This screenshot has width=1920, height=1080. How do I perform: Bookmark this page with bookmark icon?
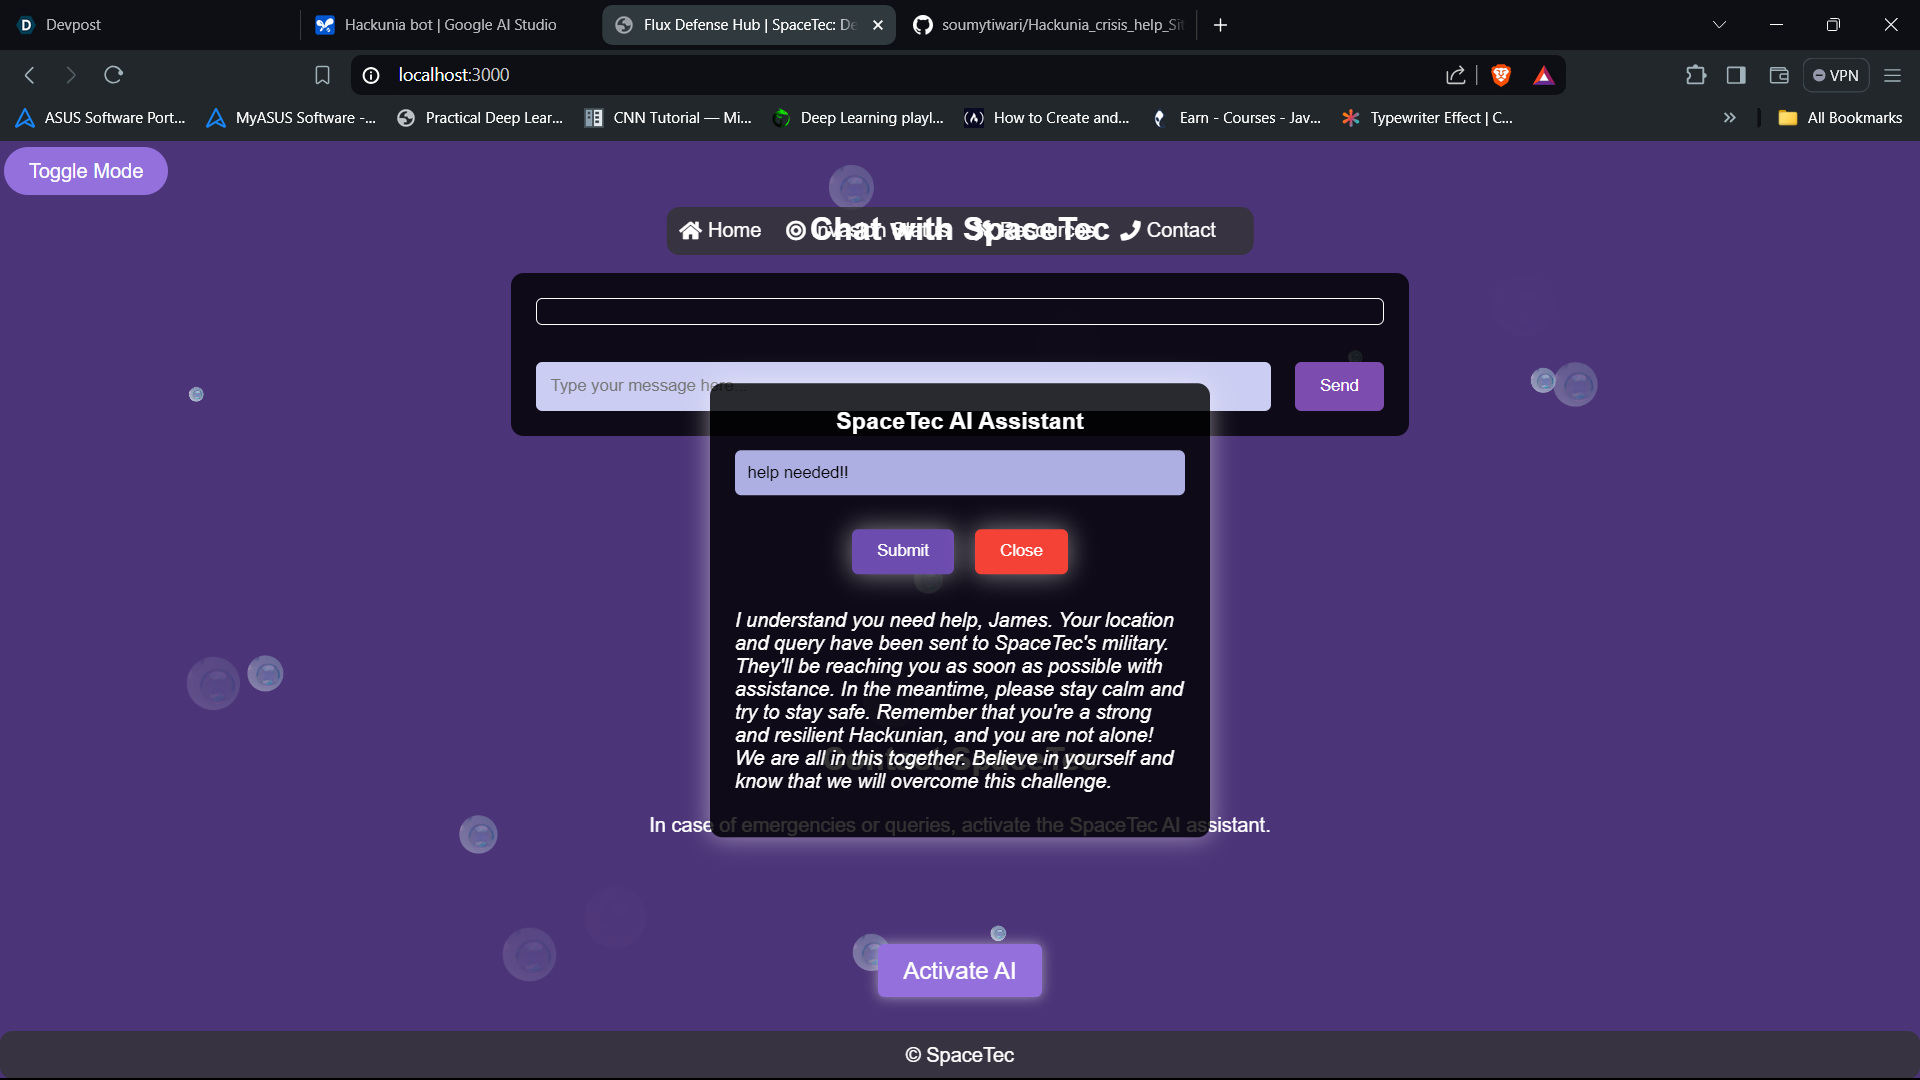(322, 75)
